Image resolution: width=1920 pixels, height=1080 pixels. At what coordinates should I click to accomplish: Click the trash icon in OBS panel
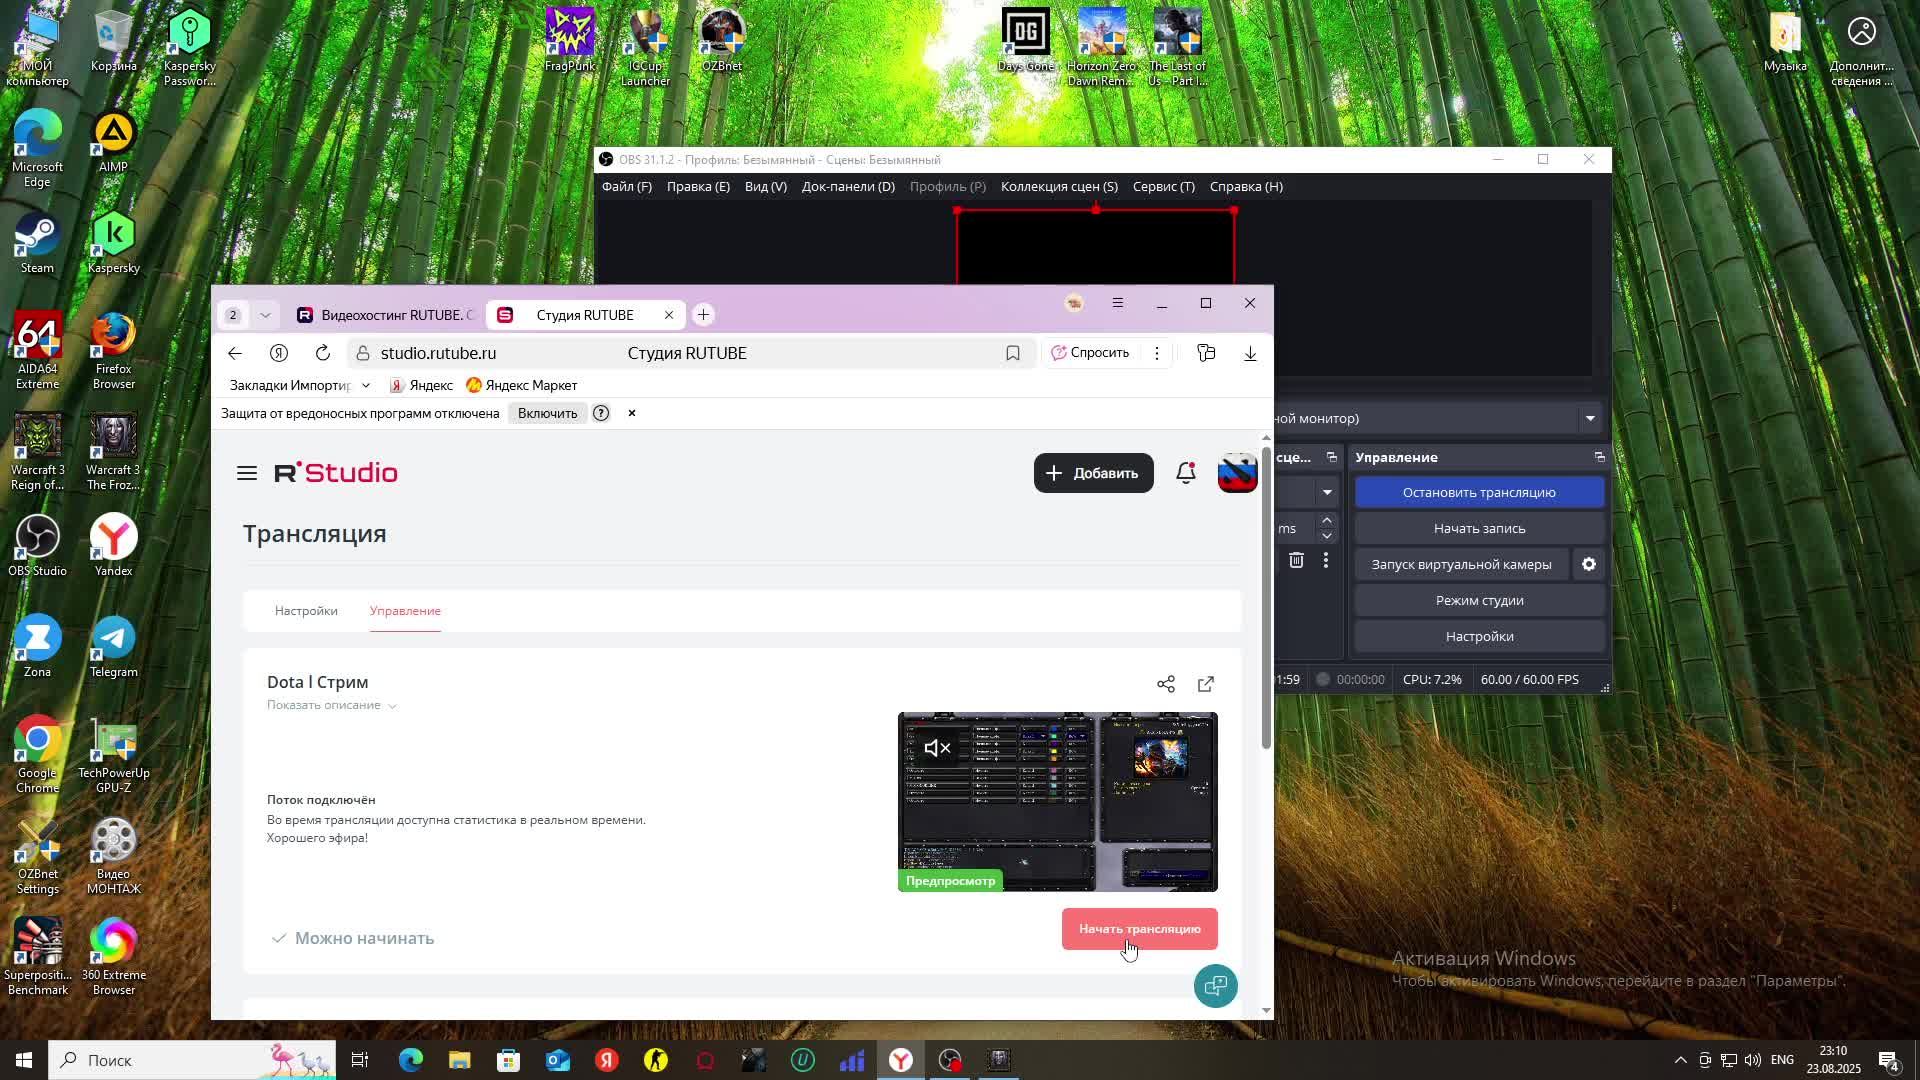point(1296,560)
